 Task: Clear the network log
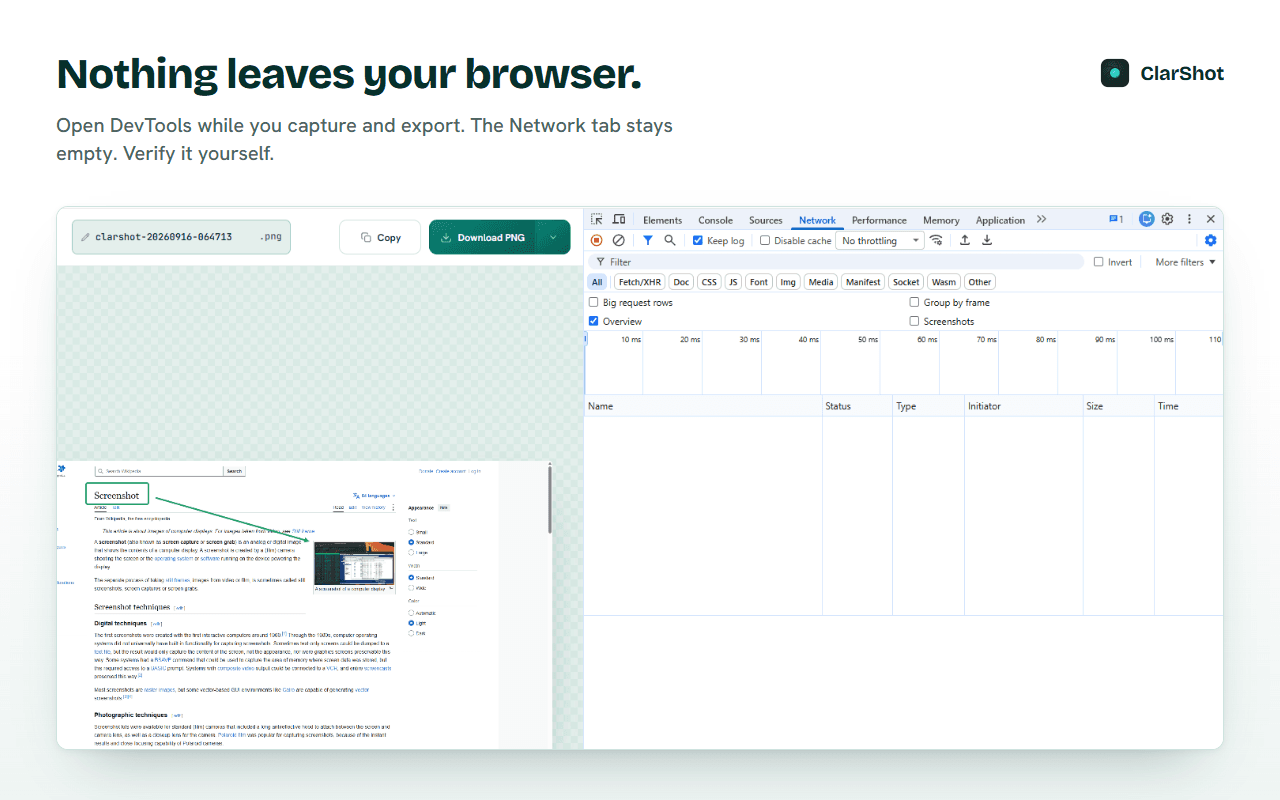point(618,240)
